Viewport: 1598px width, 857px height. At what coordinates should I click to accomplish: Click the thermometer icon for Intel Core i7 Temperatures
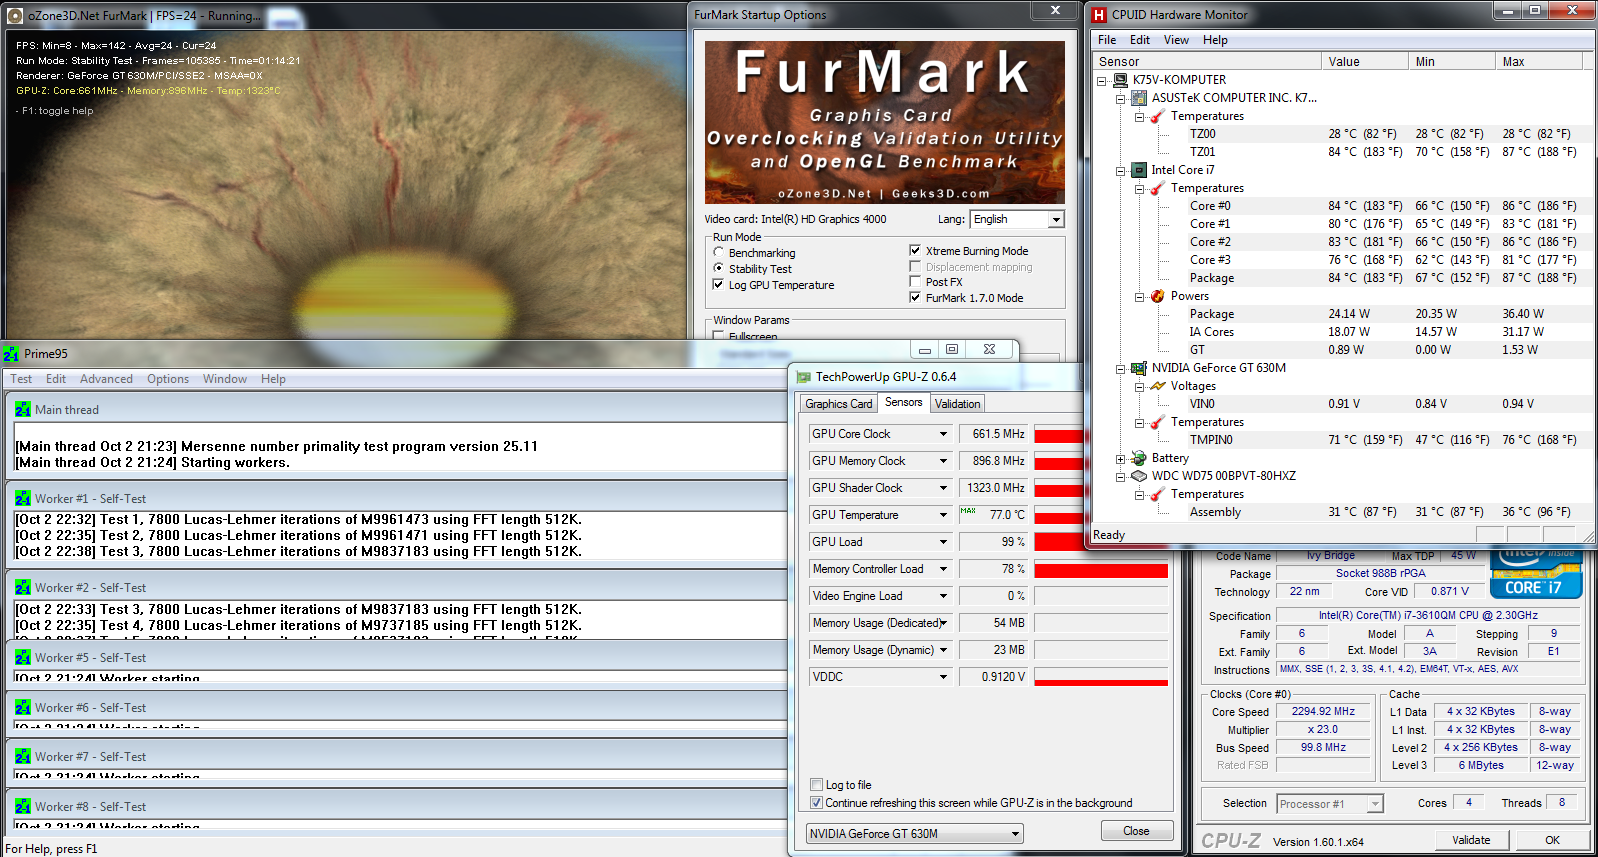(x=1158, y=188)
